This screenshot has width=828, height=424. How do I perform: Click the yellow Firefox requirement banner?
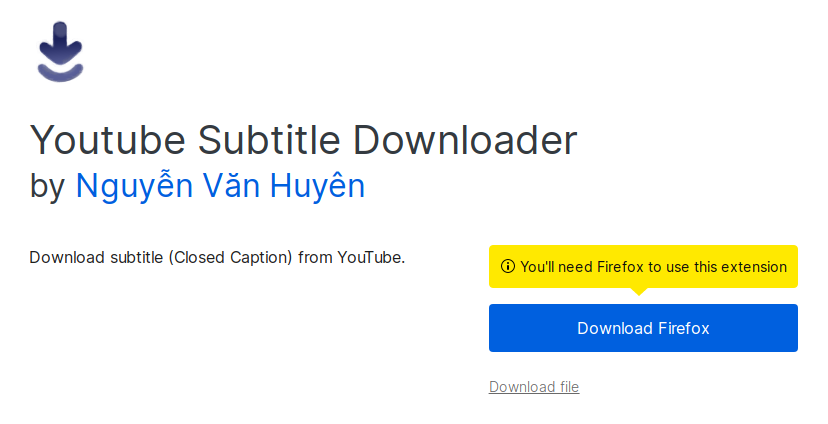[643, 267]
